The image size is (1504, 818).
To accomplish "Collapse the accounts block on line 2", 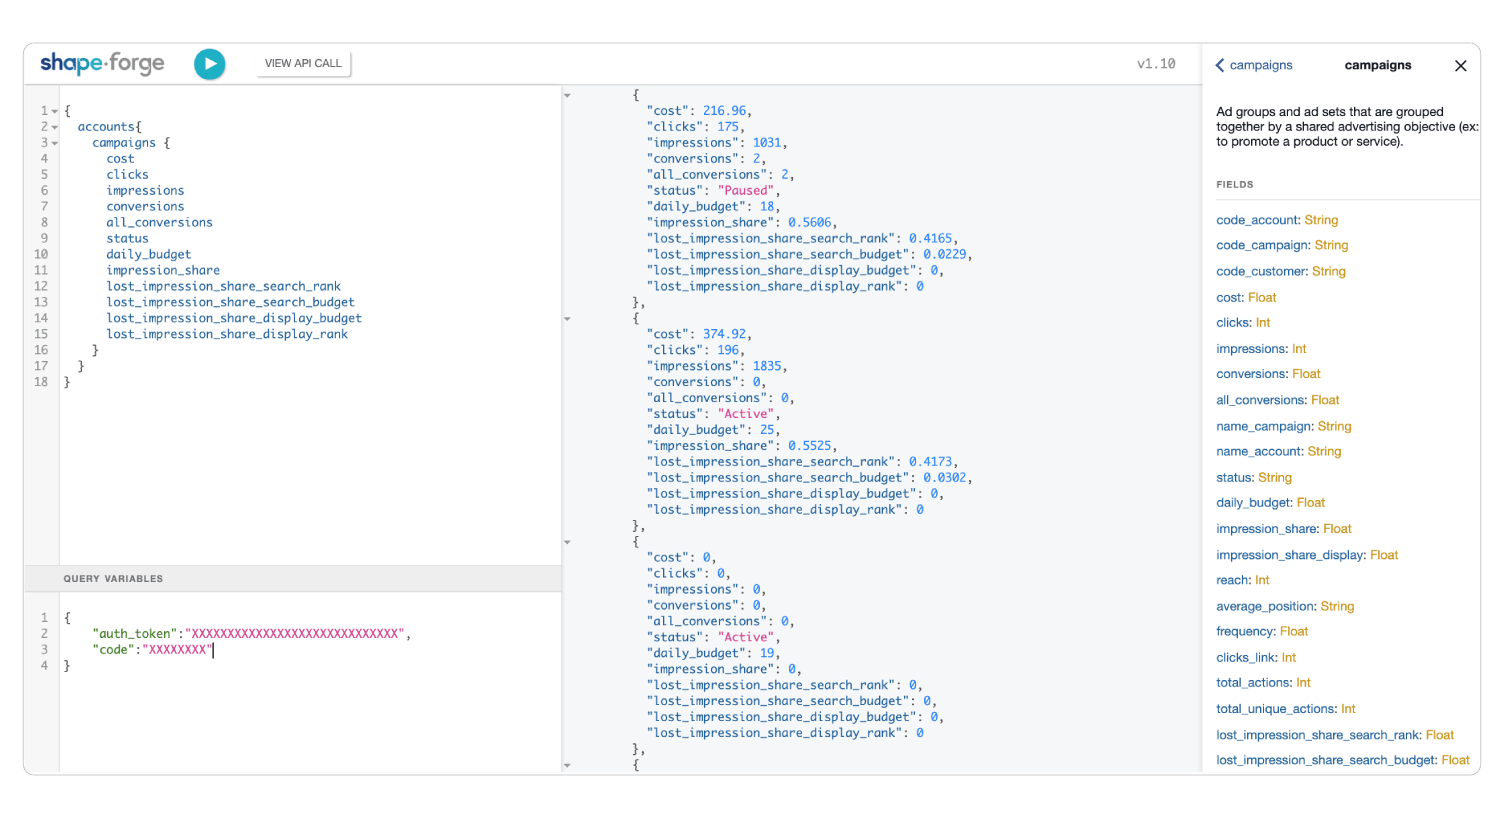I will pos(55,127).
